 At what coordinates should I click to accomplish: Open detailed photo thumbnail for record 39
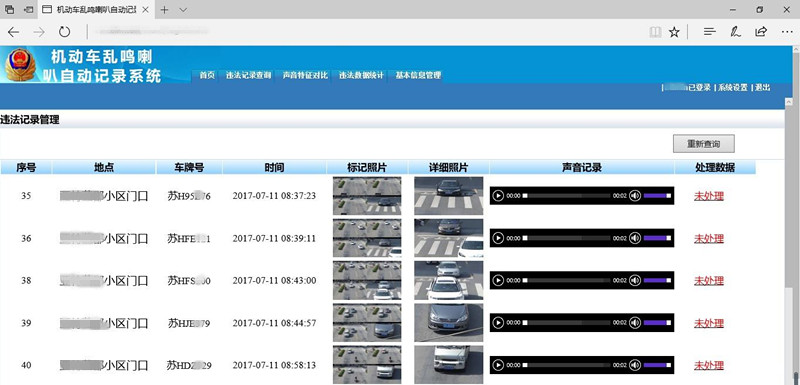pyautogui.click(x=448, y=323)
